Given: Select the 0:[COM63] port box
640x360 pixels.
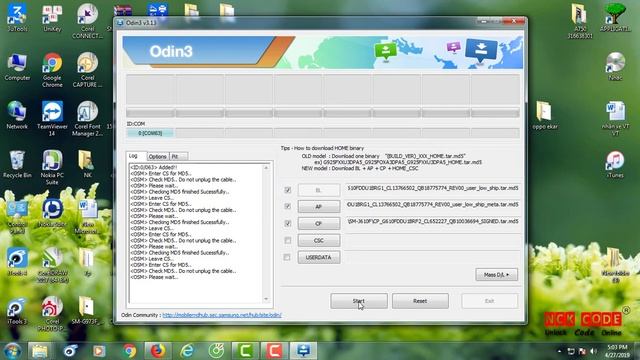Looking at the screenshot, I should click(150, 133).
